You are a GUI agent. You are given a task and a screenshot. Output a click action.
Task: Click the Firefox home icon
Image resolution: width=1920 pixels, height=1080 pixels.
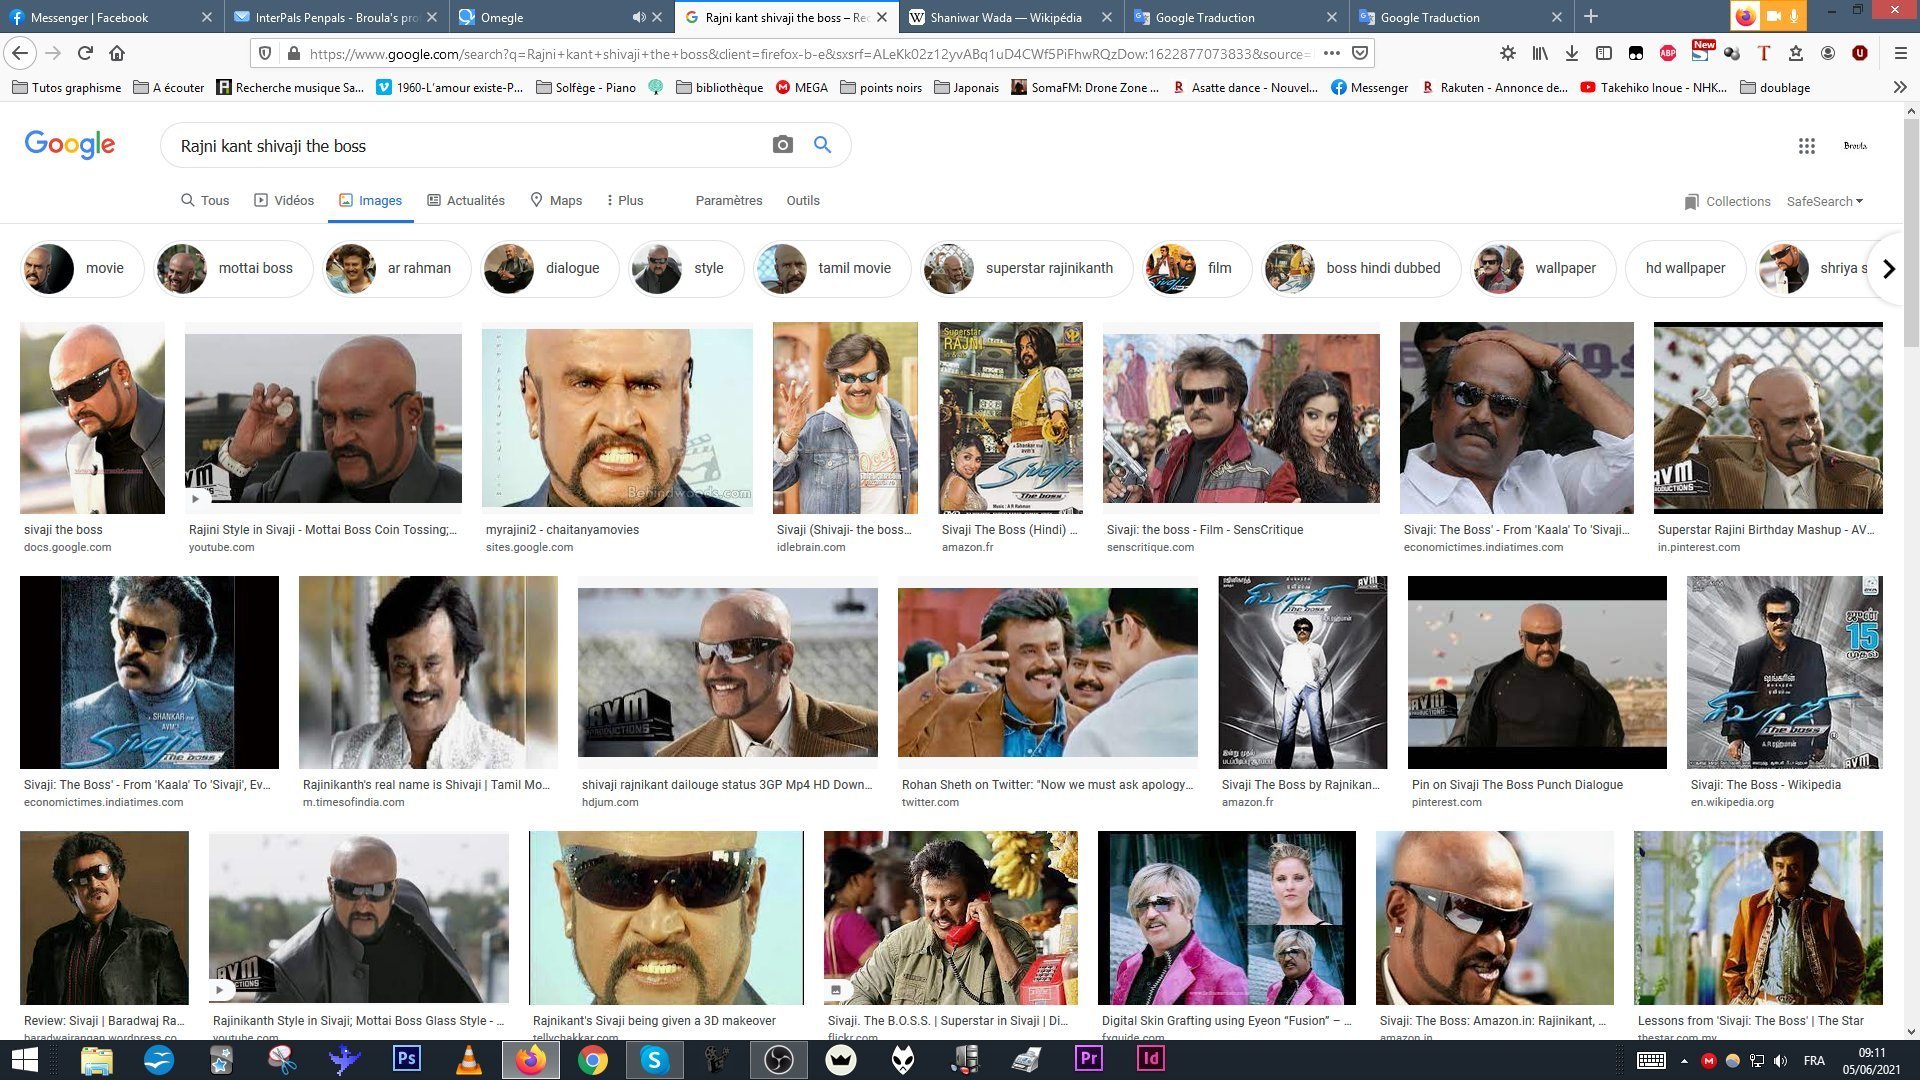pos(117,53)
